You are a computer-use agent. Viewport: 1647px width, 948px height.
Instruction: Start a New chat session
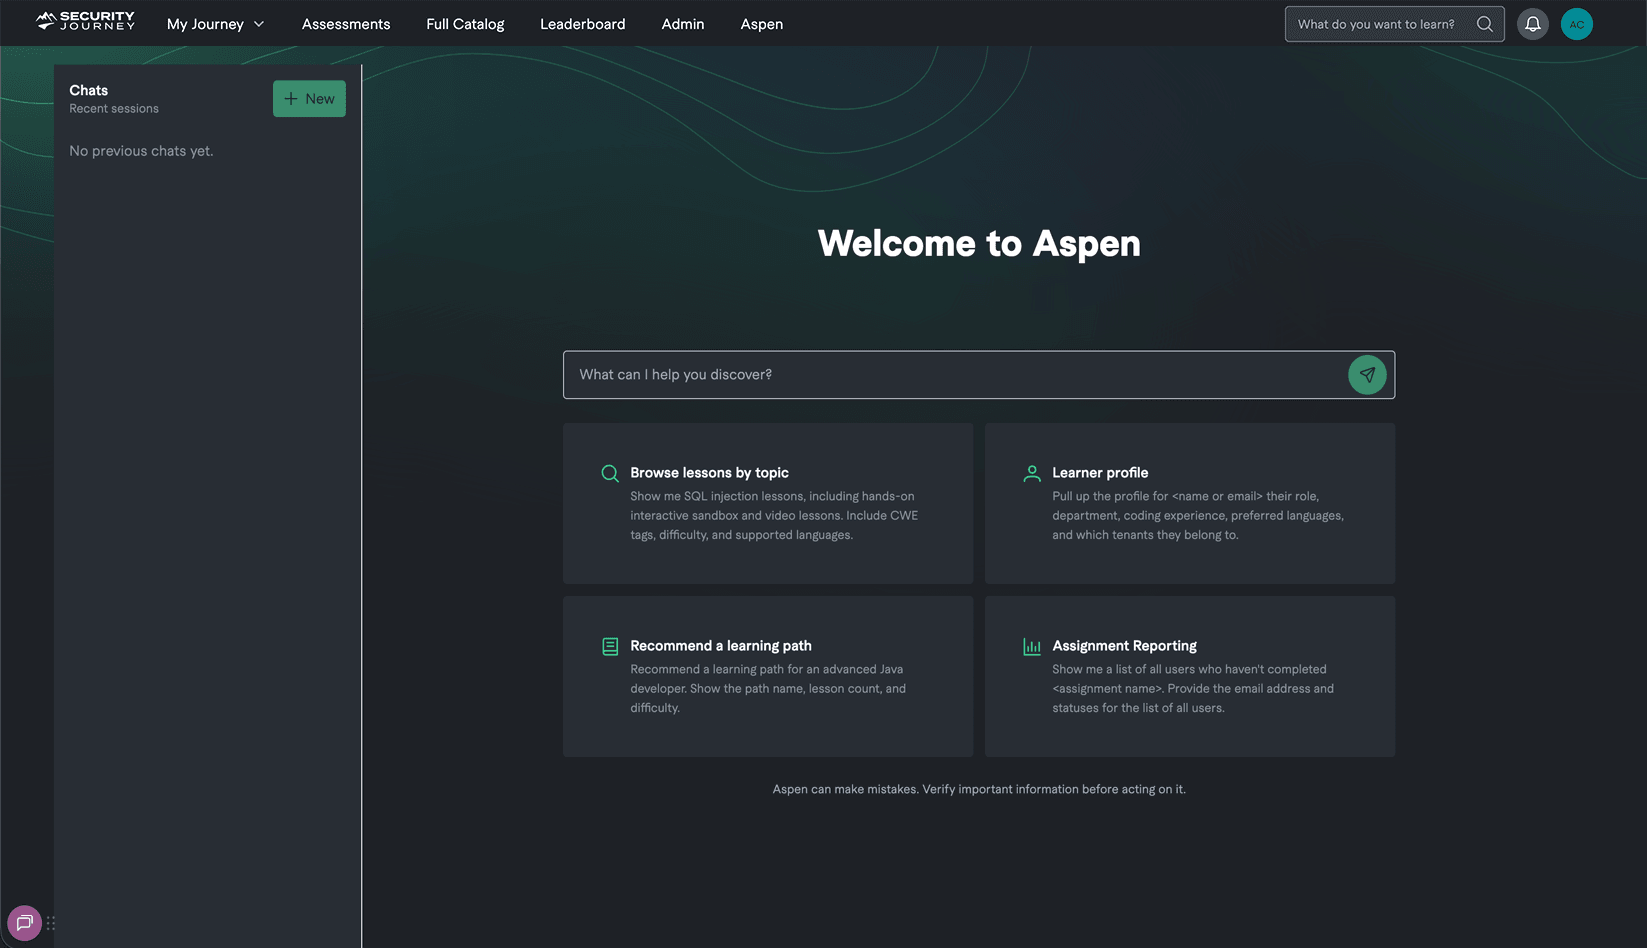(309, 99)
